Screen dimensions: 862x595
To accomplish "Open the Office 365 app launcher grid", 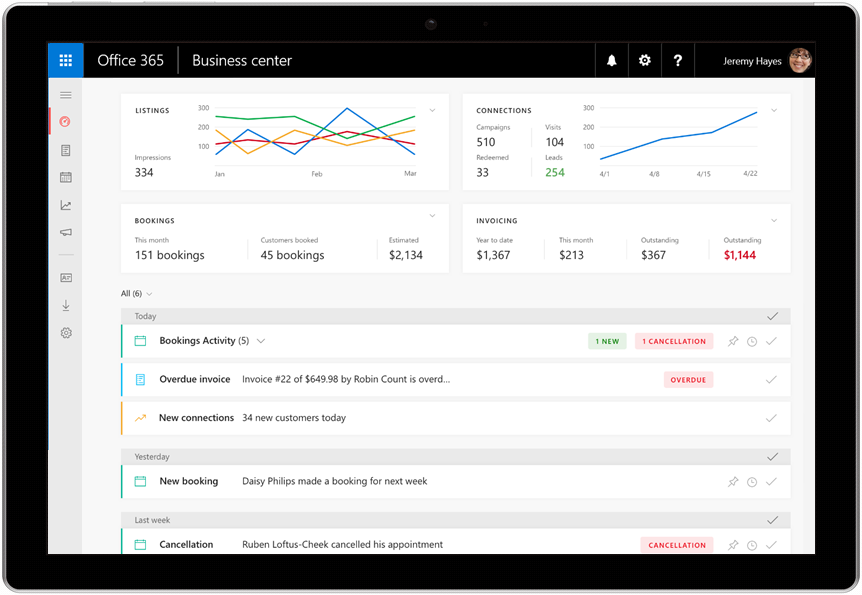I will [65, 60].
